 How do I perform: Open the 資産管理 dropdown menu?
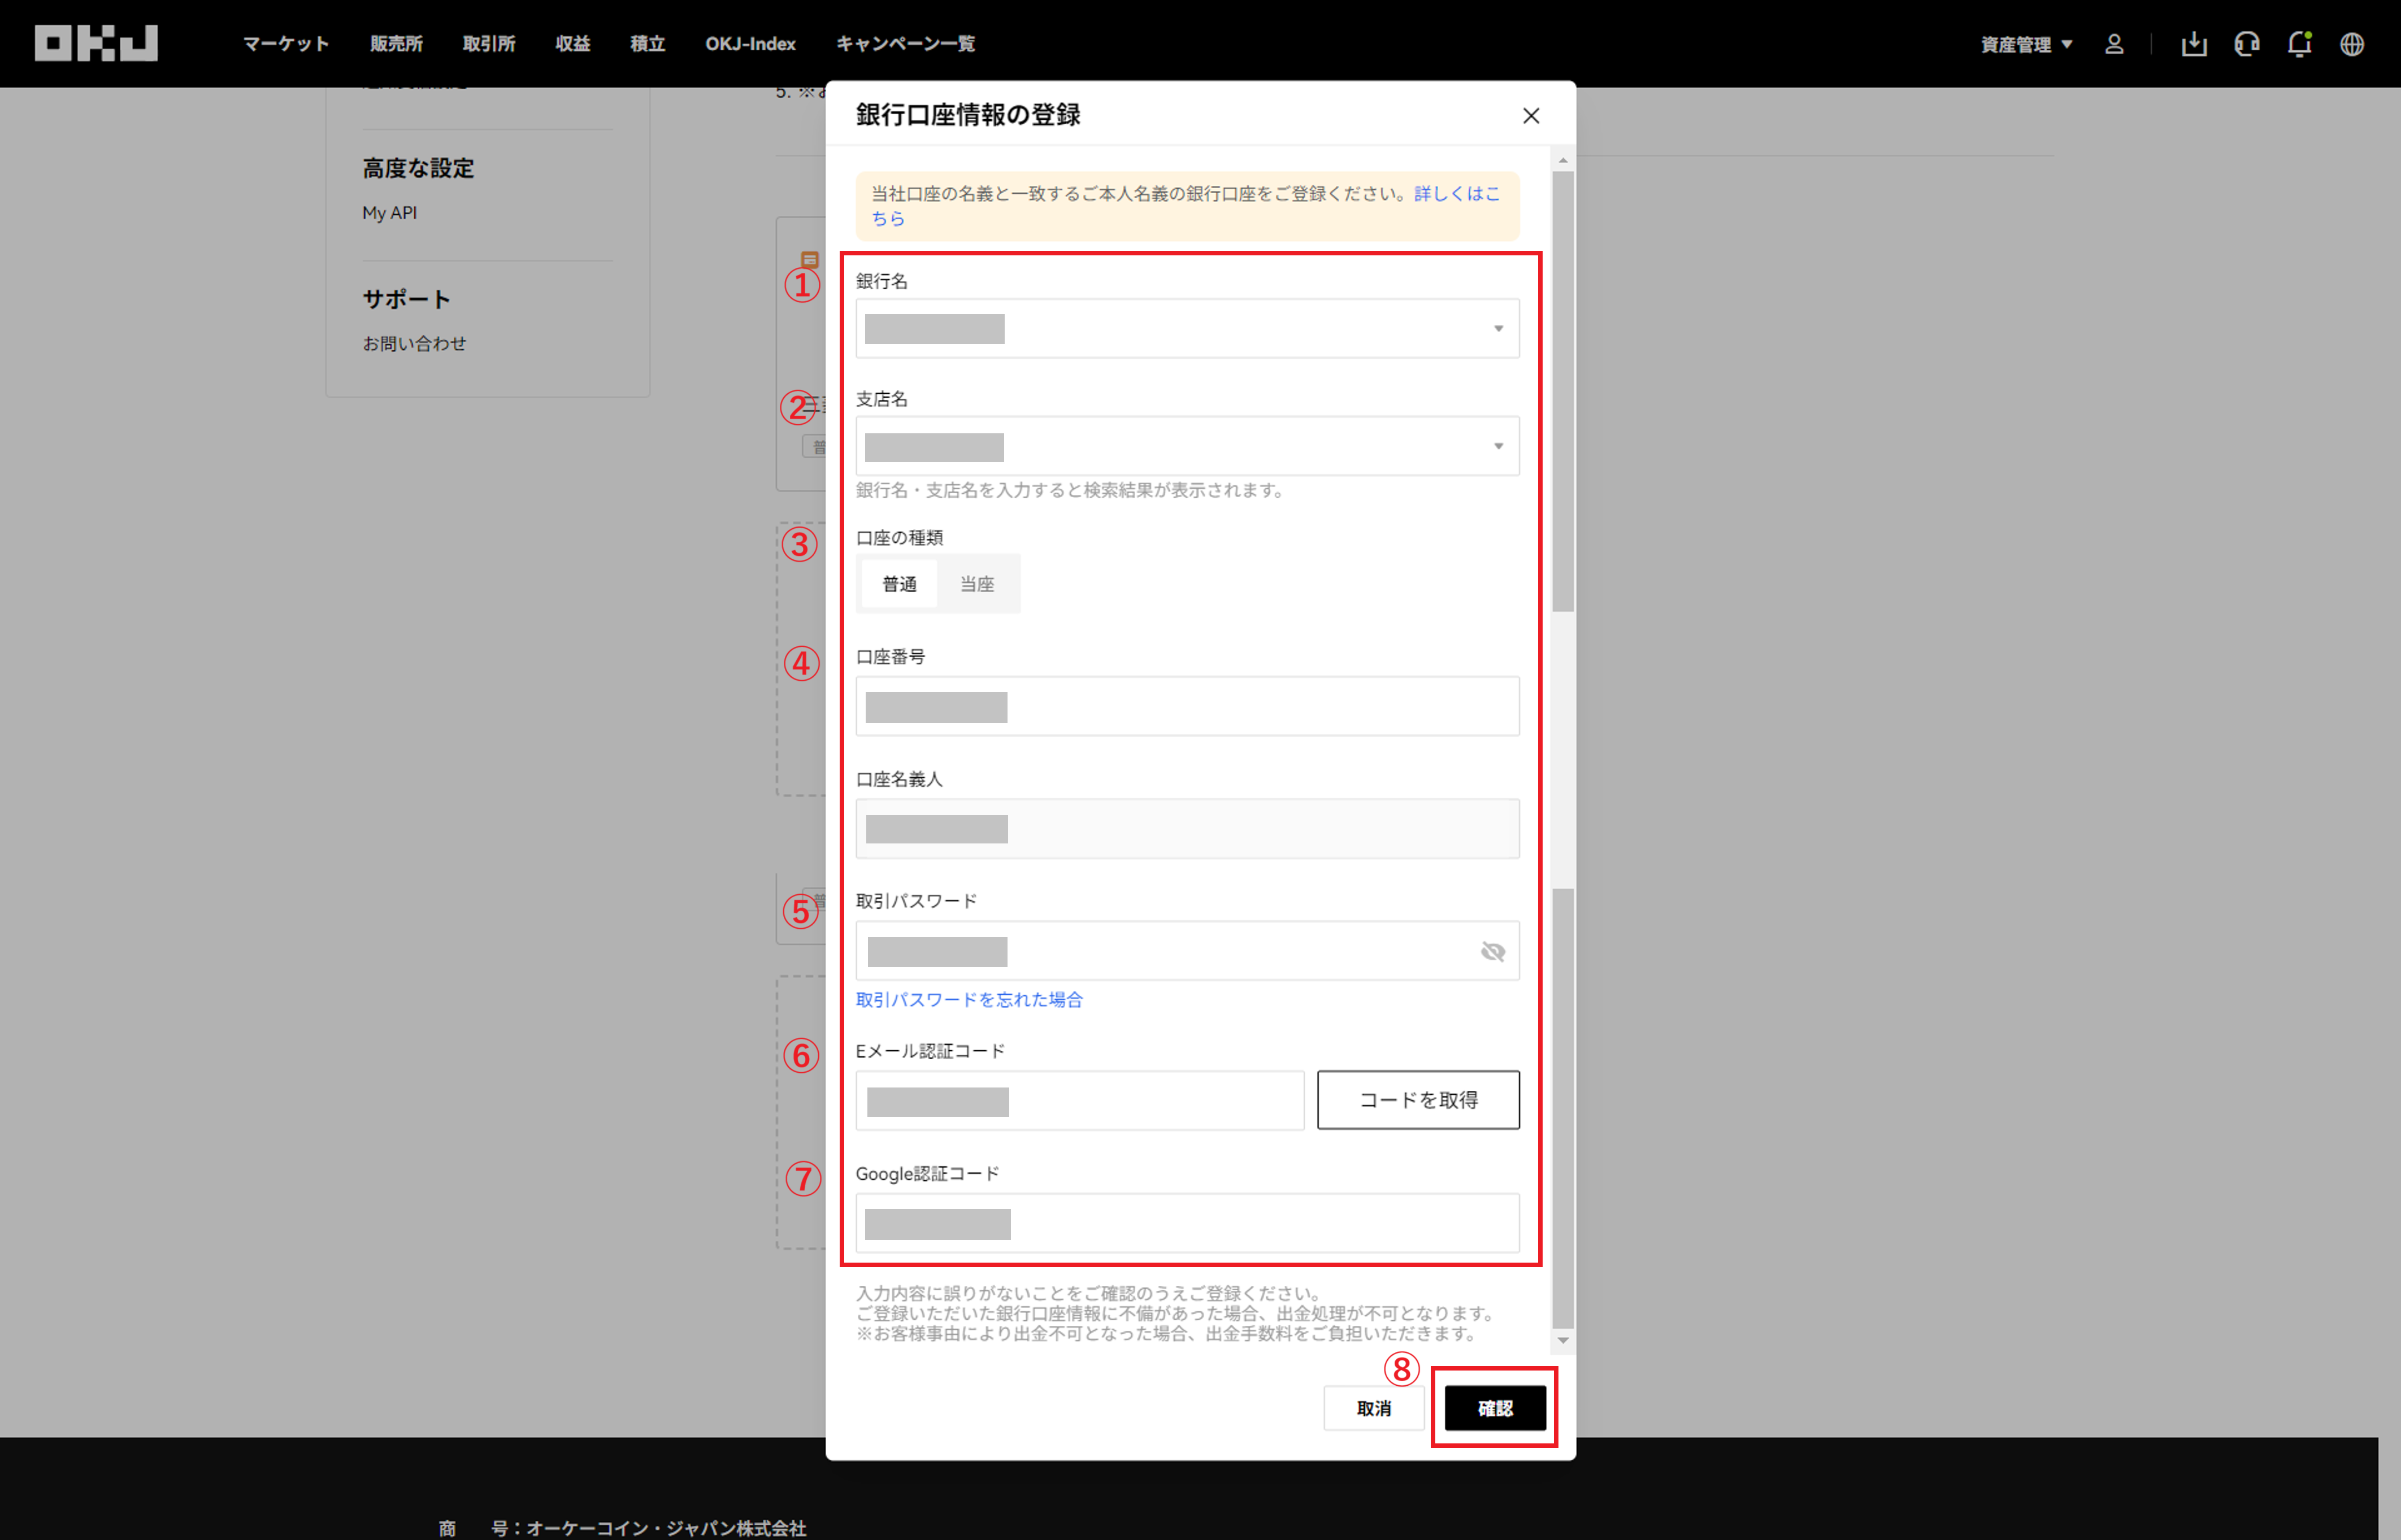coord(2027,44)
